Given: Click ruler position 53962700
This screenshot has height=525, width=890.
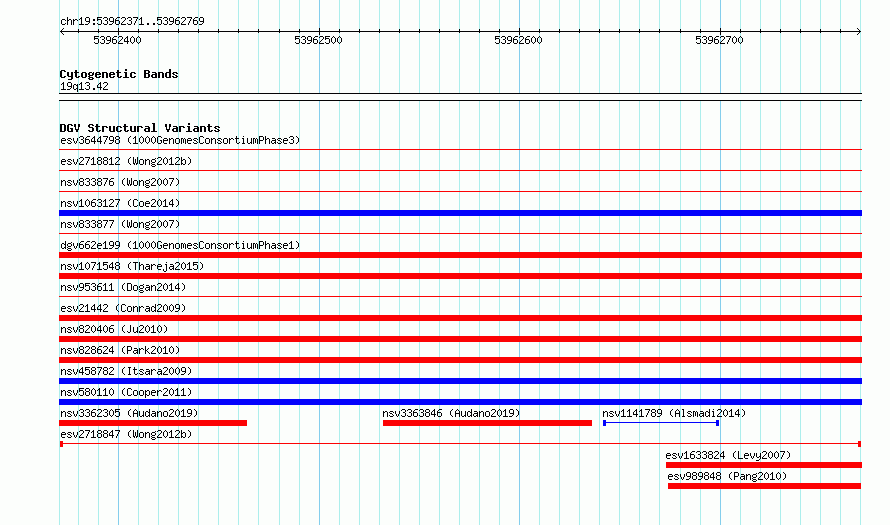Looking at the screenshot, I should pos(719,40).
